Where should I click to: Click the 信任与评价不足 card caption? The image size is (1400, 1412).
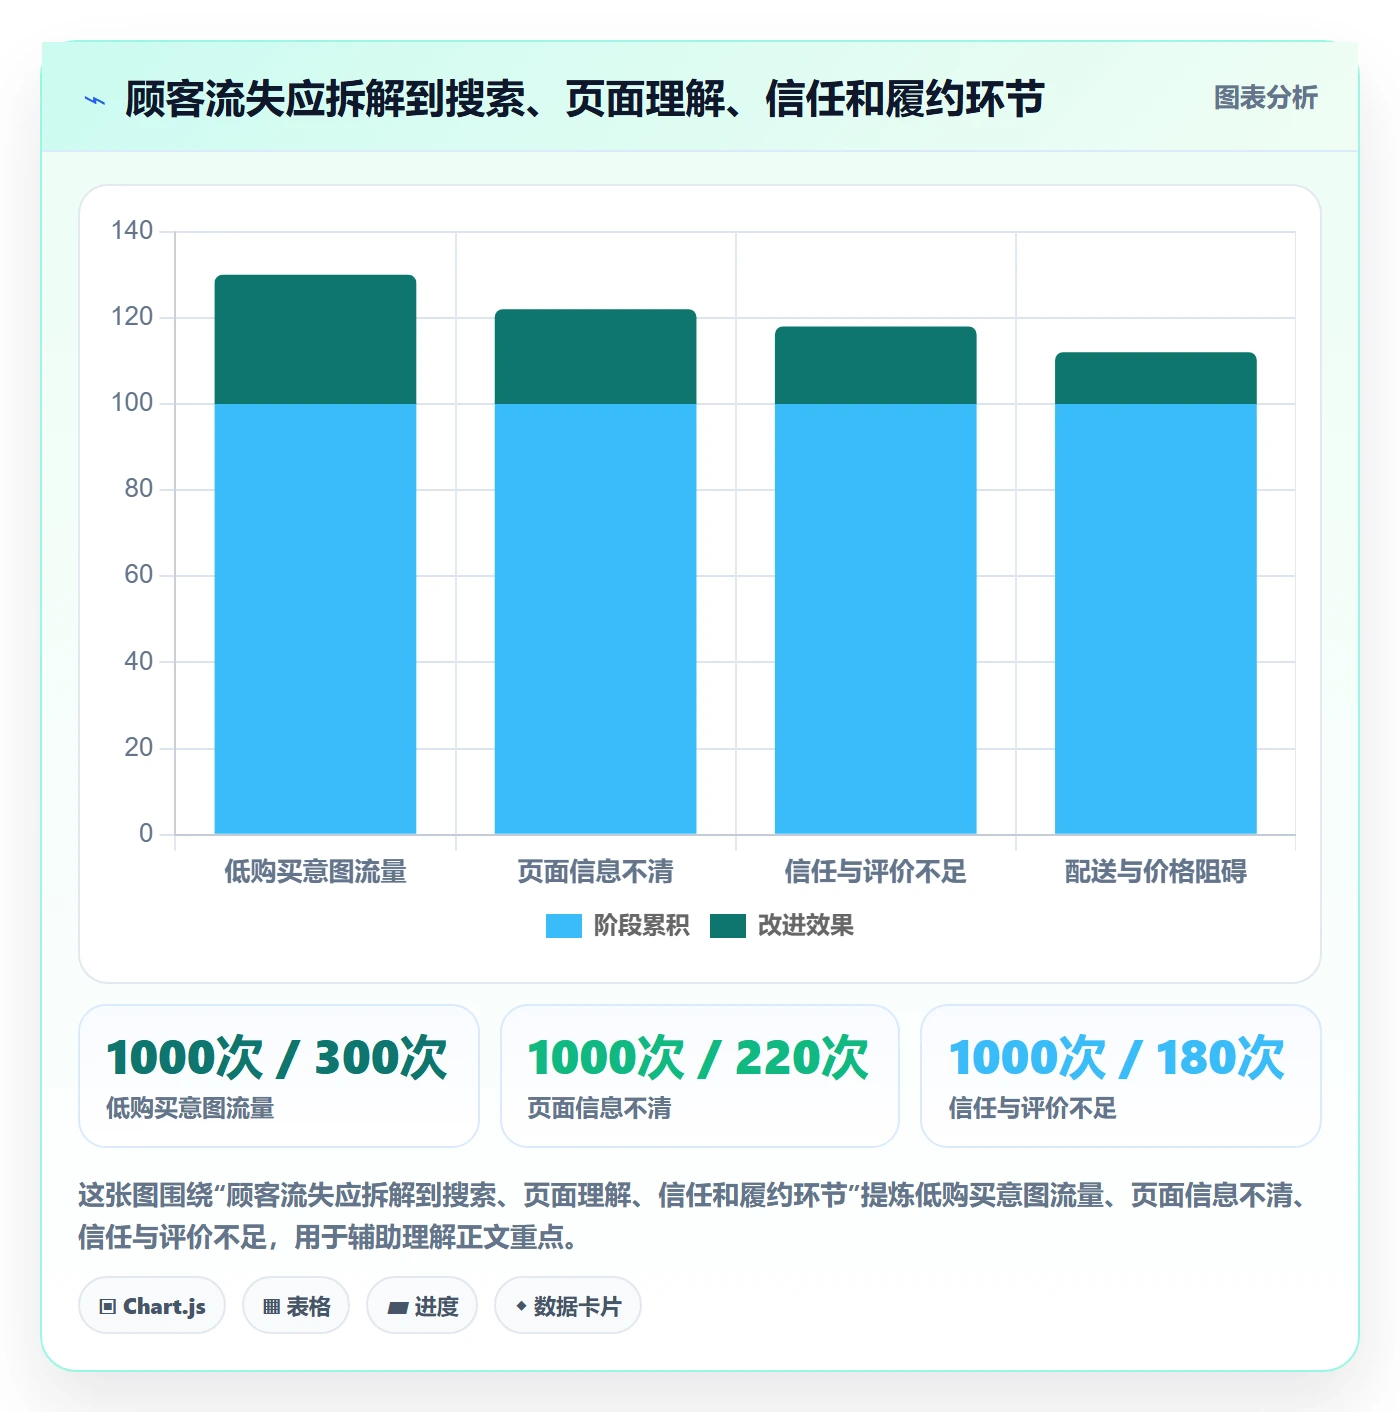(x=1032, y=1109)
